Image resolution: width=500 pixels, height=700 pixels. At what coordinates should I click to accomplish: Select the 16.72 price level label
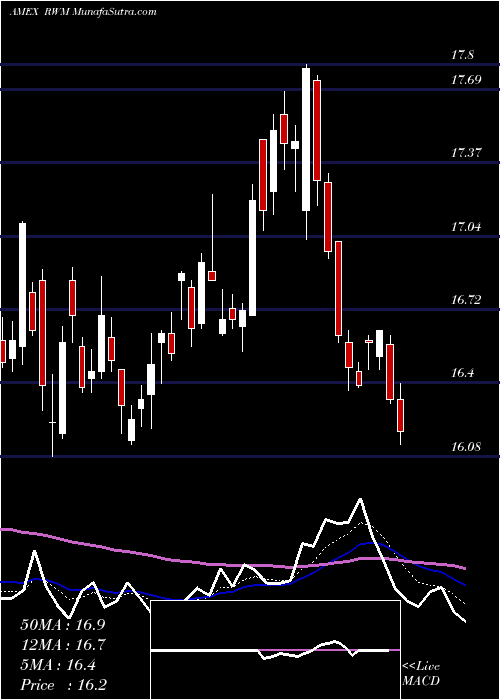tap(466, 300)
